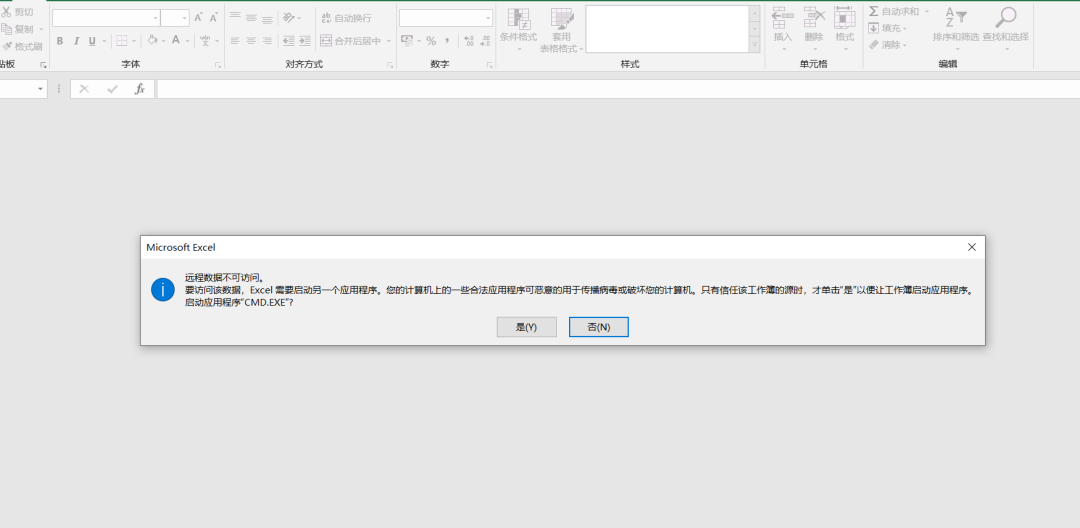Align text left
1080x528 pixels.
point(236,41)
